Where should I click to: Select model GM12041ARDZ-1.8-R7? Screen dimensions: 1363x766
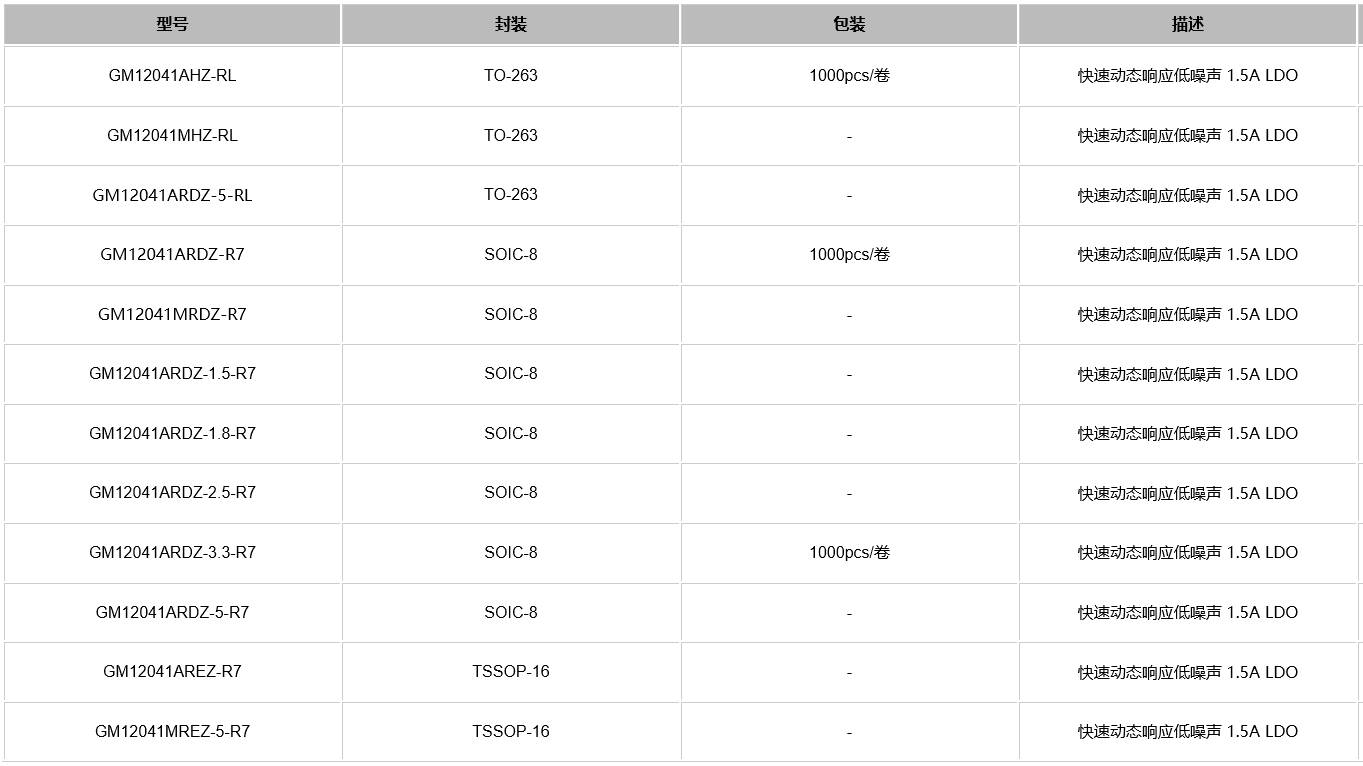tap(172, 433)
